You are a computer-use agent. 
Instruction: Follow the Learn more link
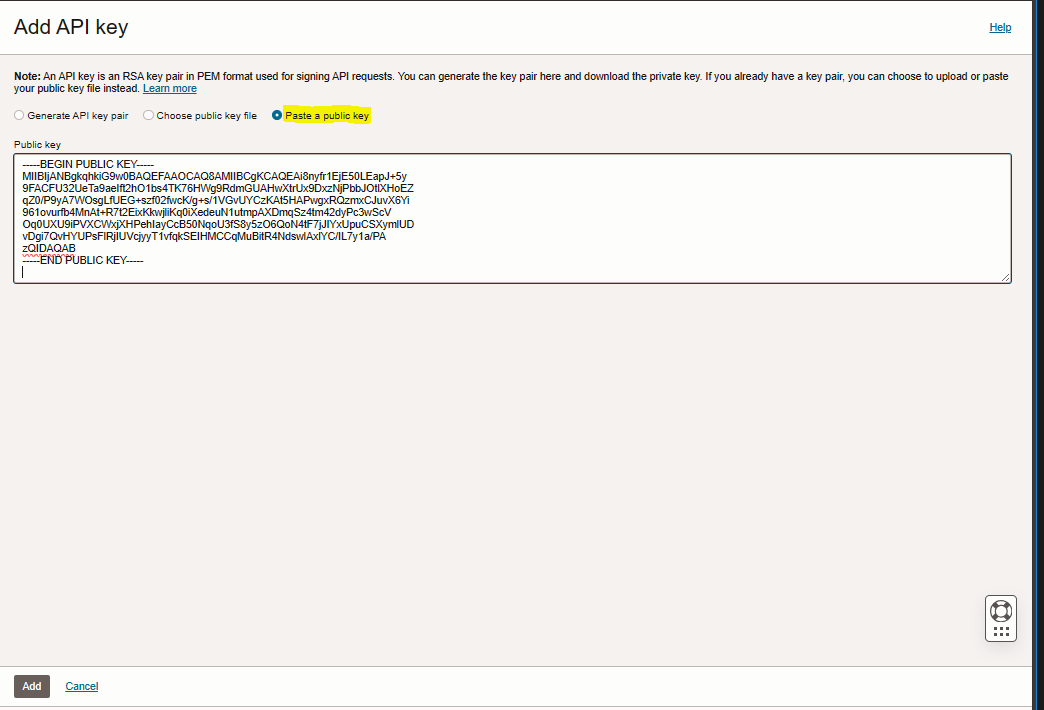(169, 89)
